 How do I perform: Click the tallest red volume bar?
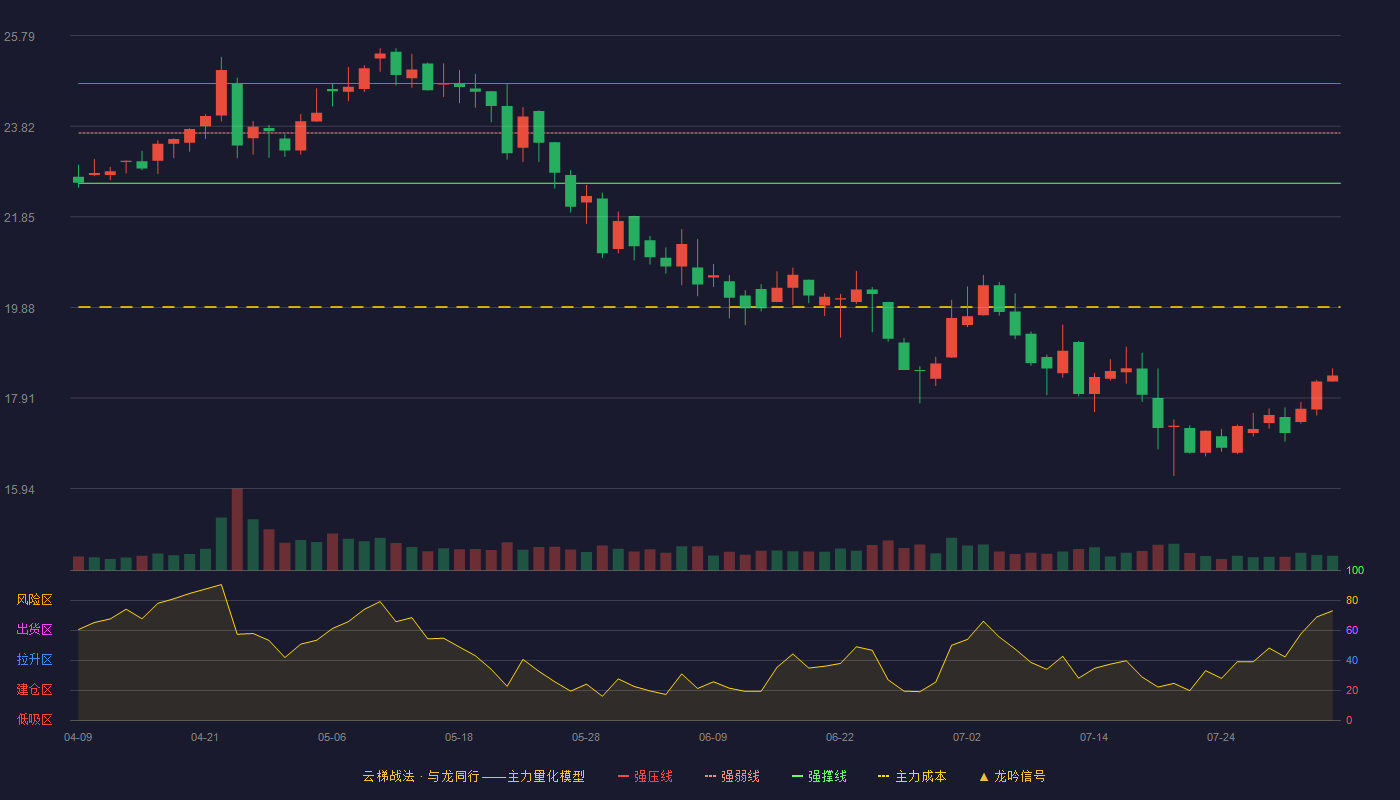[237, 529]
